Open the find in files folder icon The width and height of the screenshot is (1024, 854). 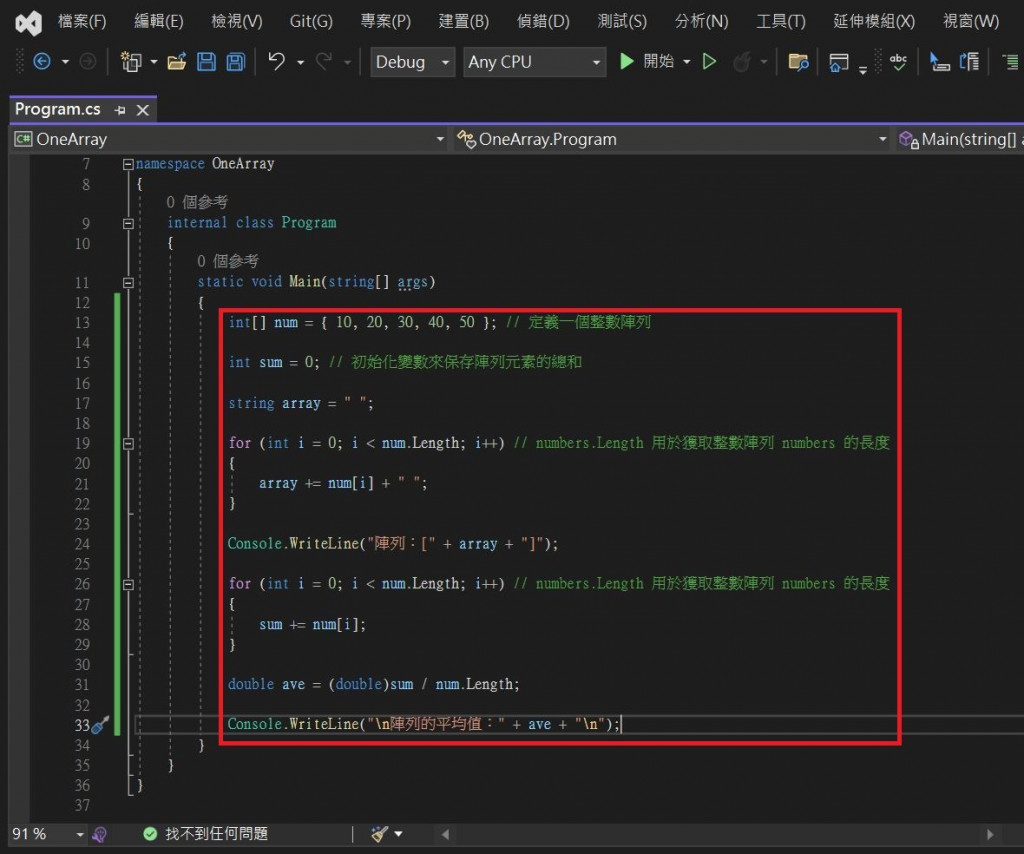(x=798, y=62)
